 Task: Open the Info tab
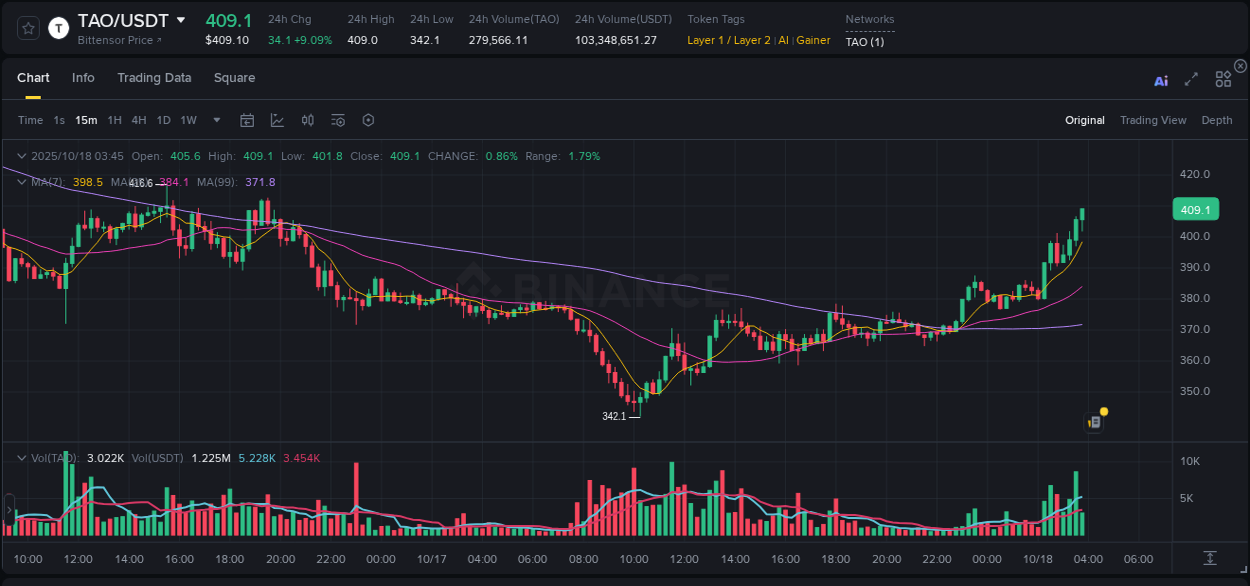click(83, 77)
